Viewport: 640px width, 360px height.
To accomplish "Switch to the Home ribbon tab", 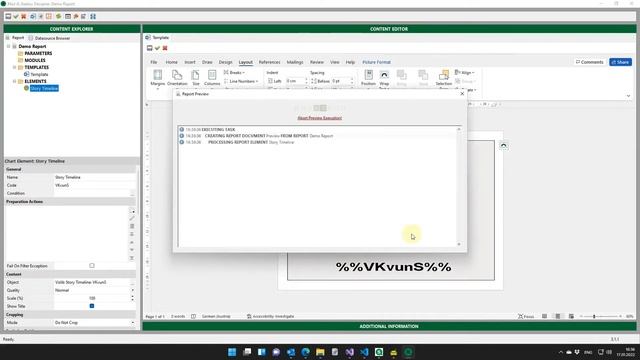I will pos(171,62).
